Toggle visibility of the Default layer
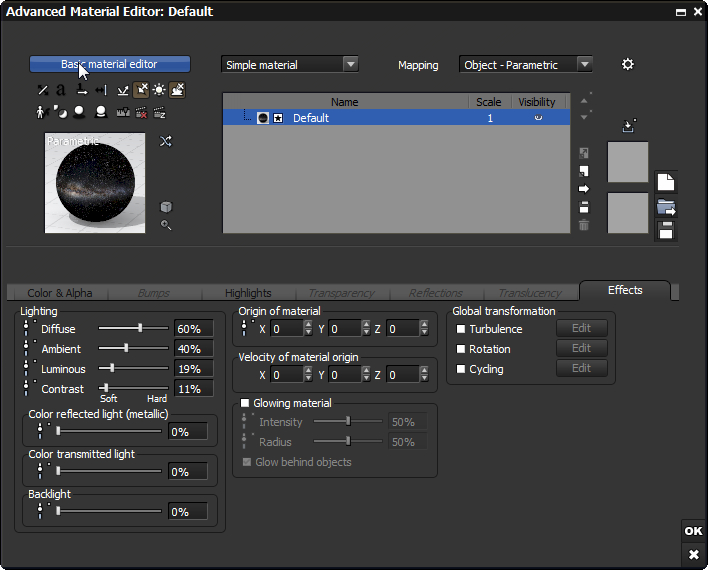This screenshot has height=570, width=708. click(538, 118)
